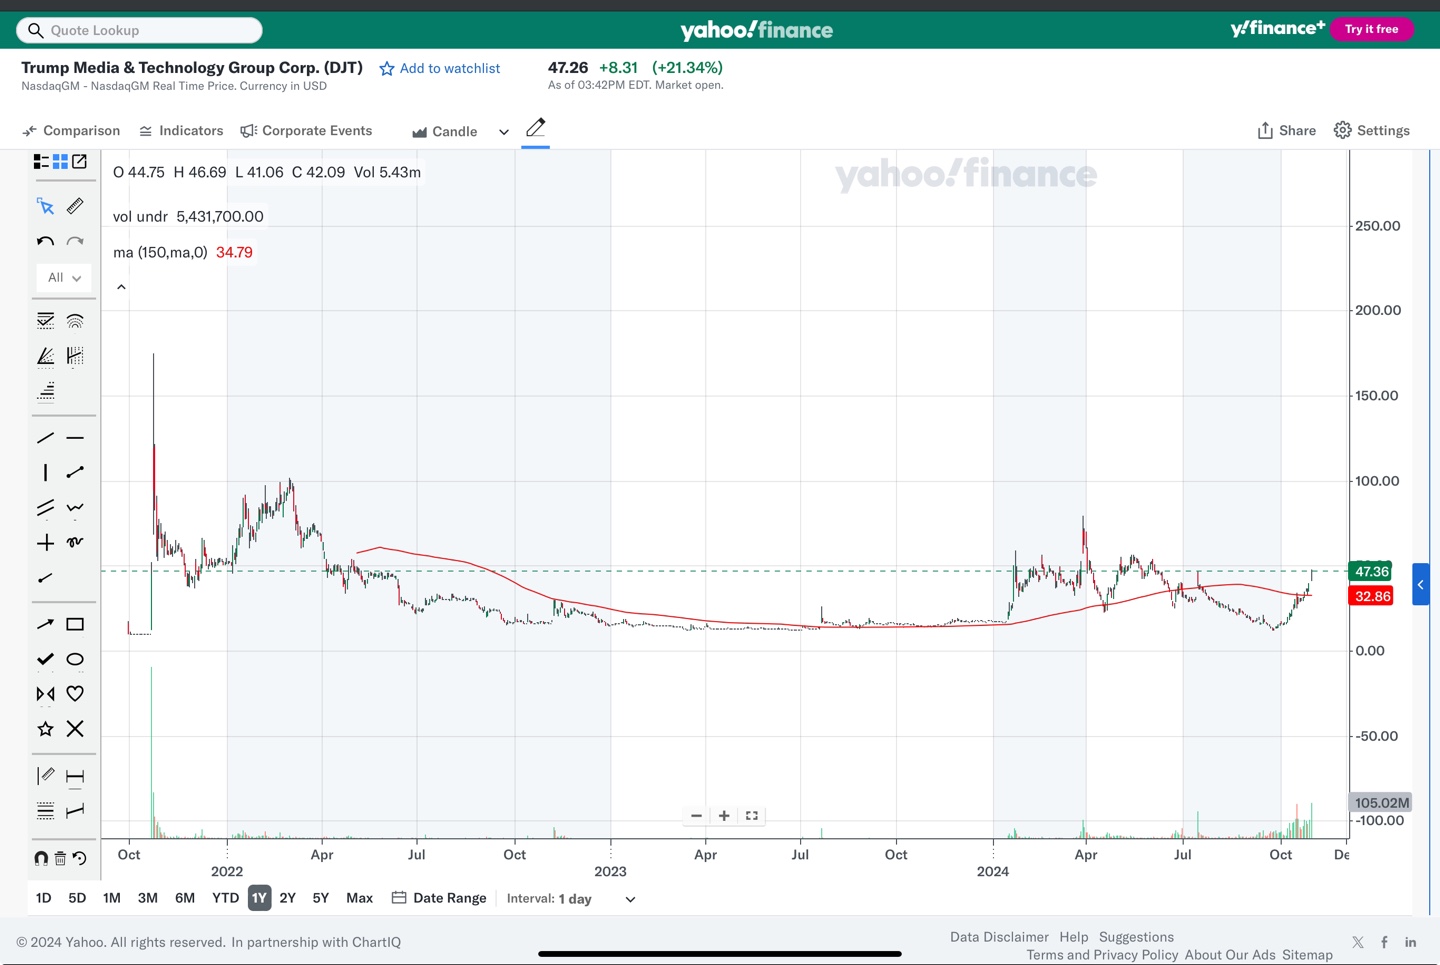Open the Comparison menu

[71, 131]
